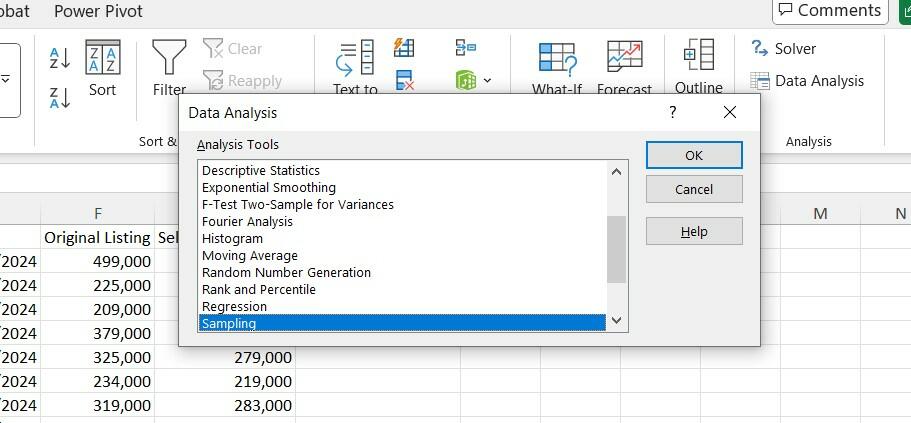Open the Power Pivot tab
This screenshot has width=911, height=423.
click(x=98, y=11)
